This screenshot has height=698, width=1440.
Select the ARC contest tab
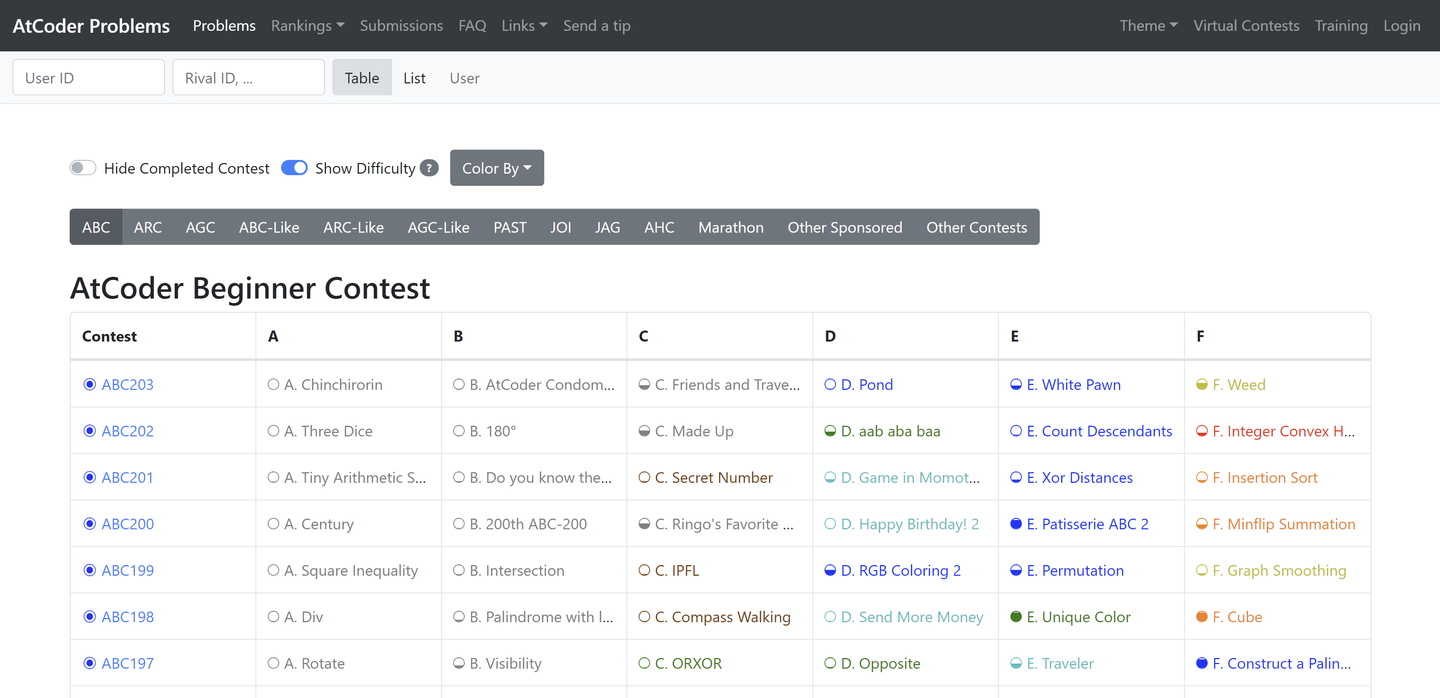coord(148,227)
